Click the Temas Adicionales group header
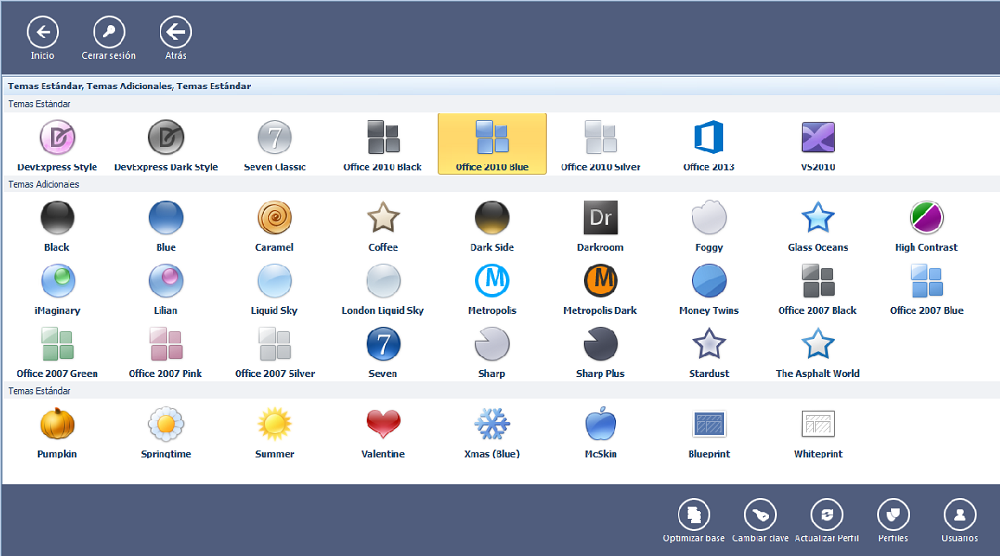Viewport: 1000px width, 556px height. pos(44,184)
